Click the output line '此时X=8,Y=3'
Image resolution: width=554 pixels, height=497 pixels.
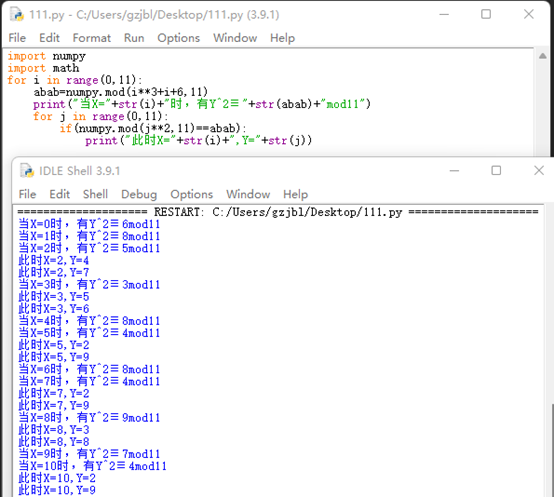[54, 430]
